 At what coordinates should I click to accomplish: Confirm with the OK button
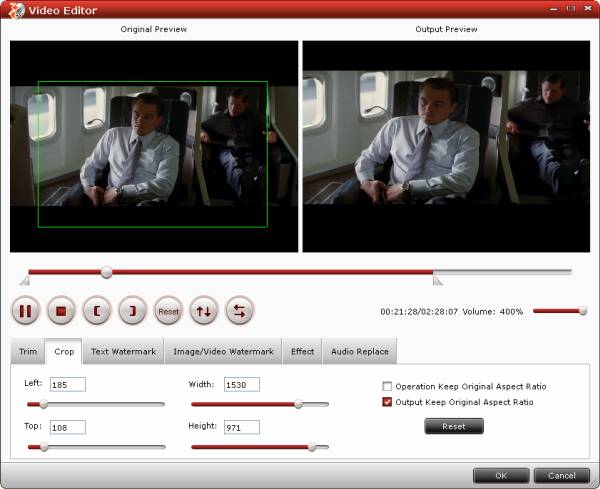click(x=501, y=476)
